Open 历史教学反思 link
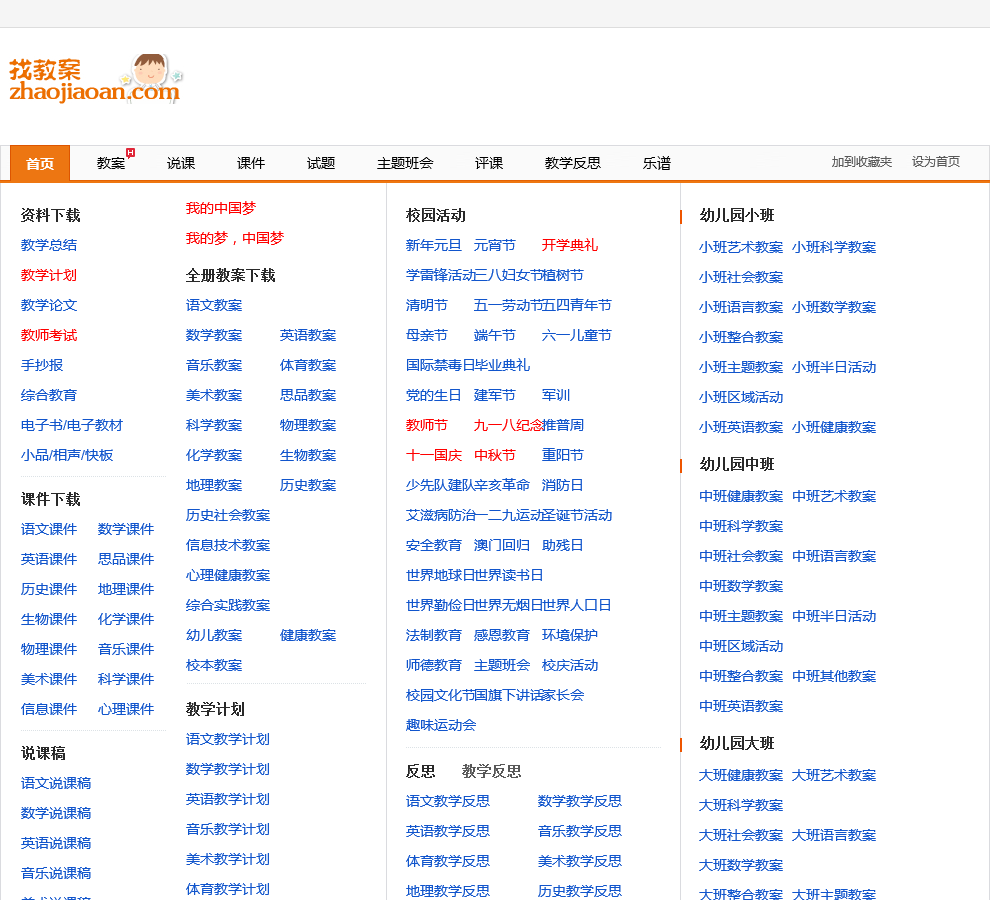The height and width of the screenshot is (900, 990). tap(580, 891)
